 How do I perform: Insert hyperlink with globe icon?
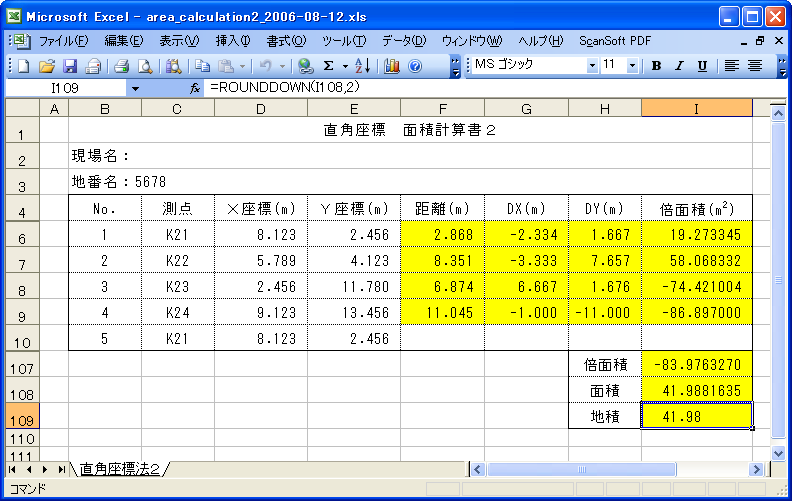coord(305,66)
